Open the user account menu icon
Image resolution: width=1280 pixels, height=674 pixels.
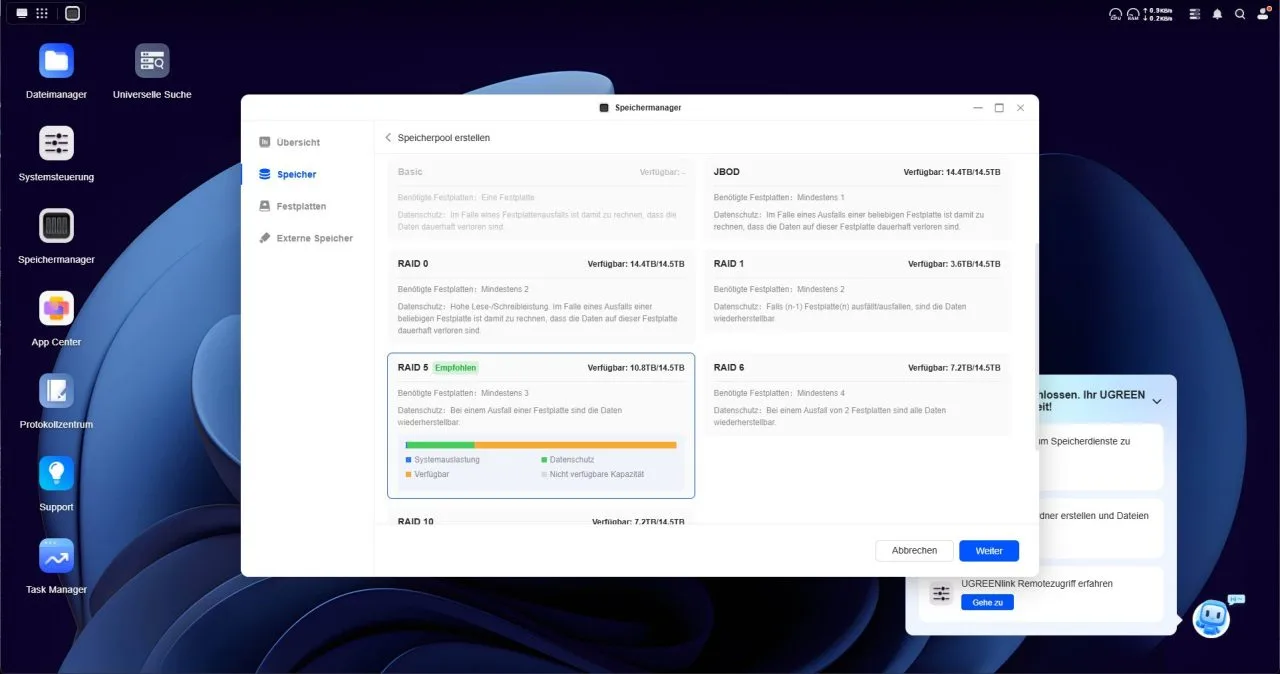click(x=1264, y=14)
